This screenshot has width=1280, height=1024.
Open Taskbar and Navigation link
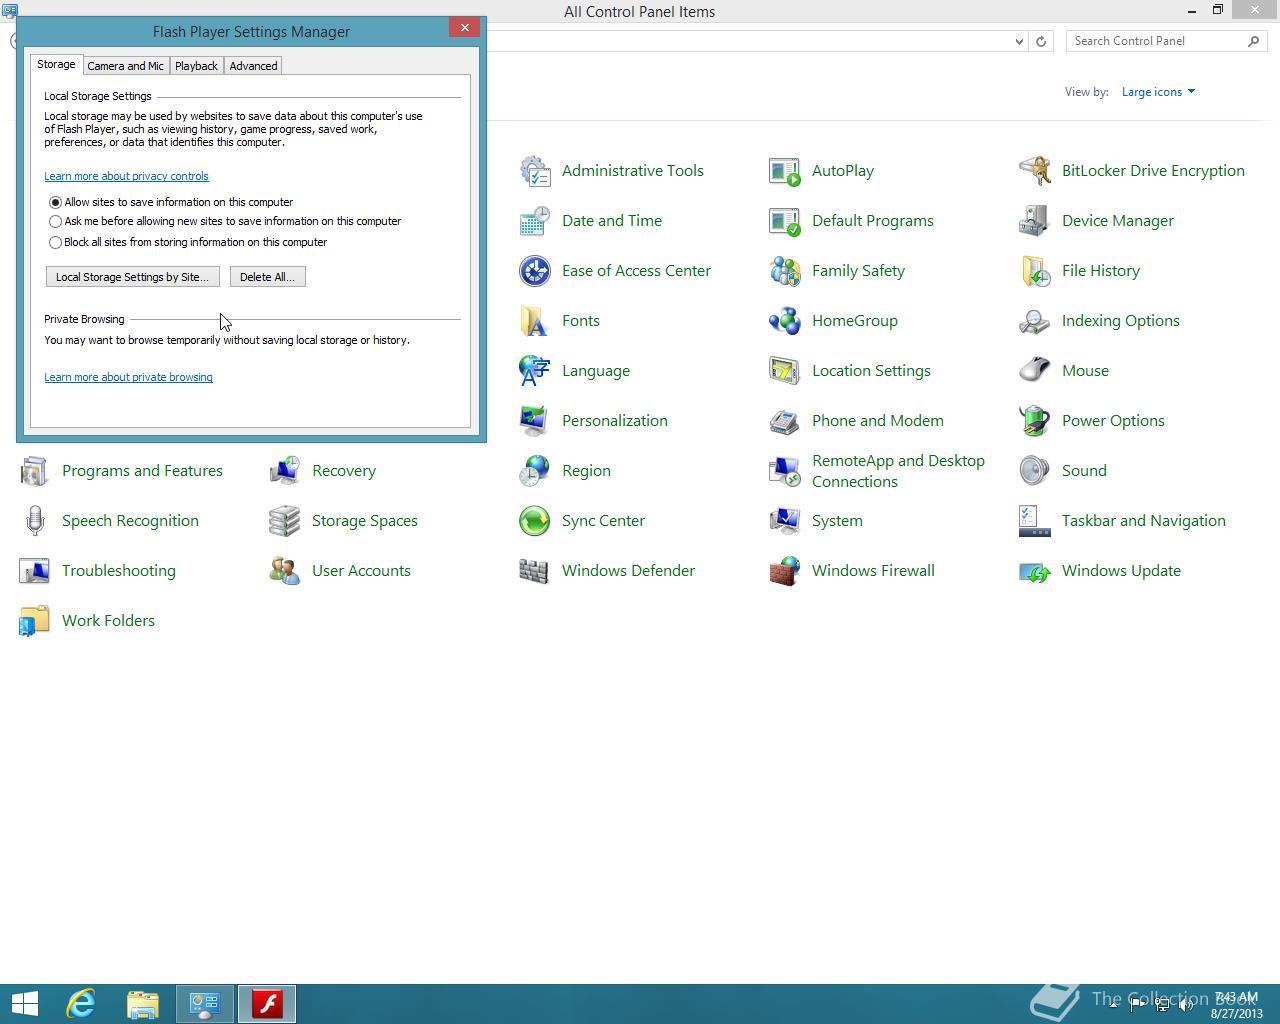(x=1144, y=521)
